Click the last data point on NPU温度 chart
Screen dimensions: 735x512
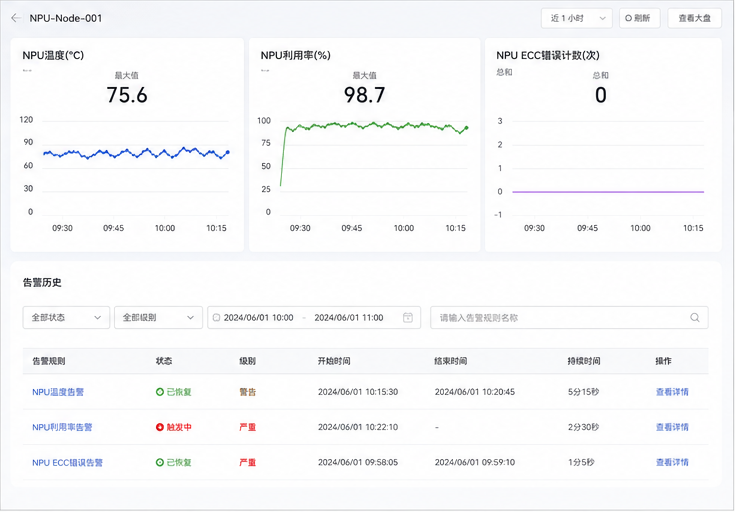[228, 152]
